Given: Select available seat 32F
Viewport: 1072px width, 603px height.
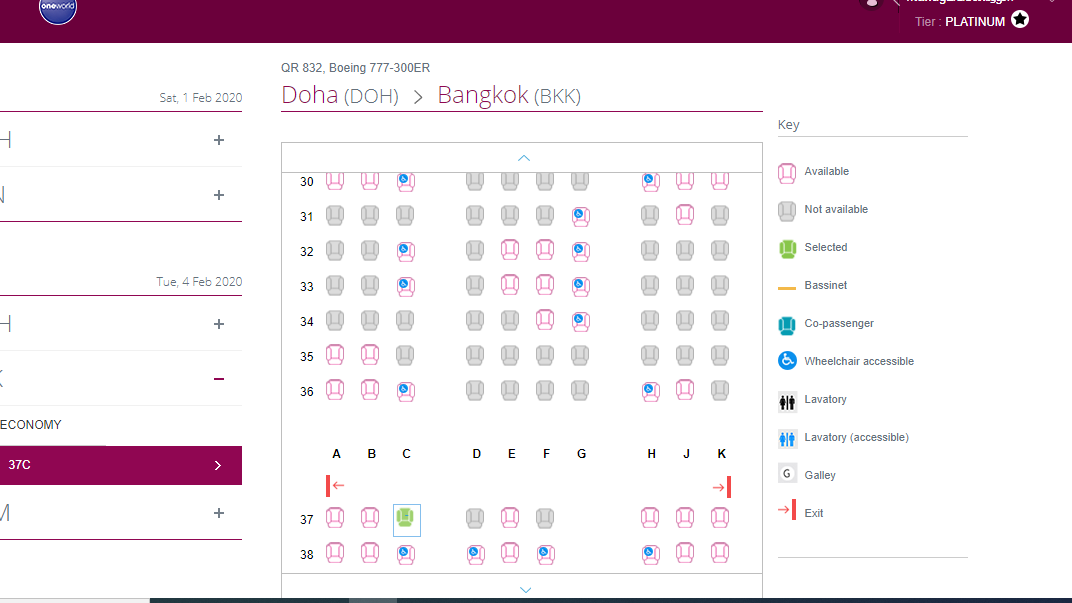Looking at the screenshot, I should point(545,250).
